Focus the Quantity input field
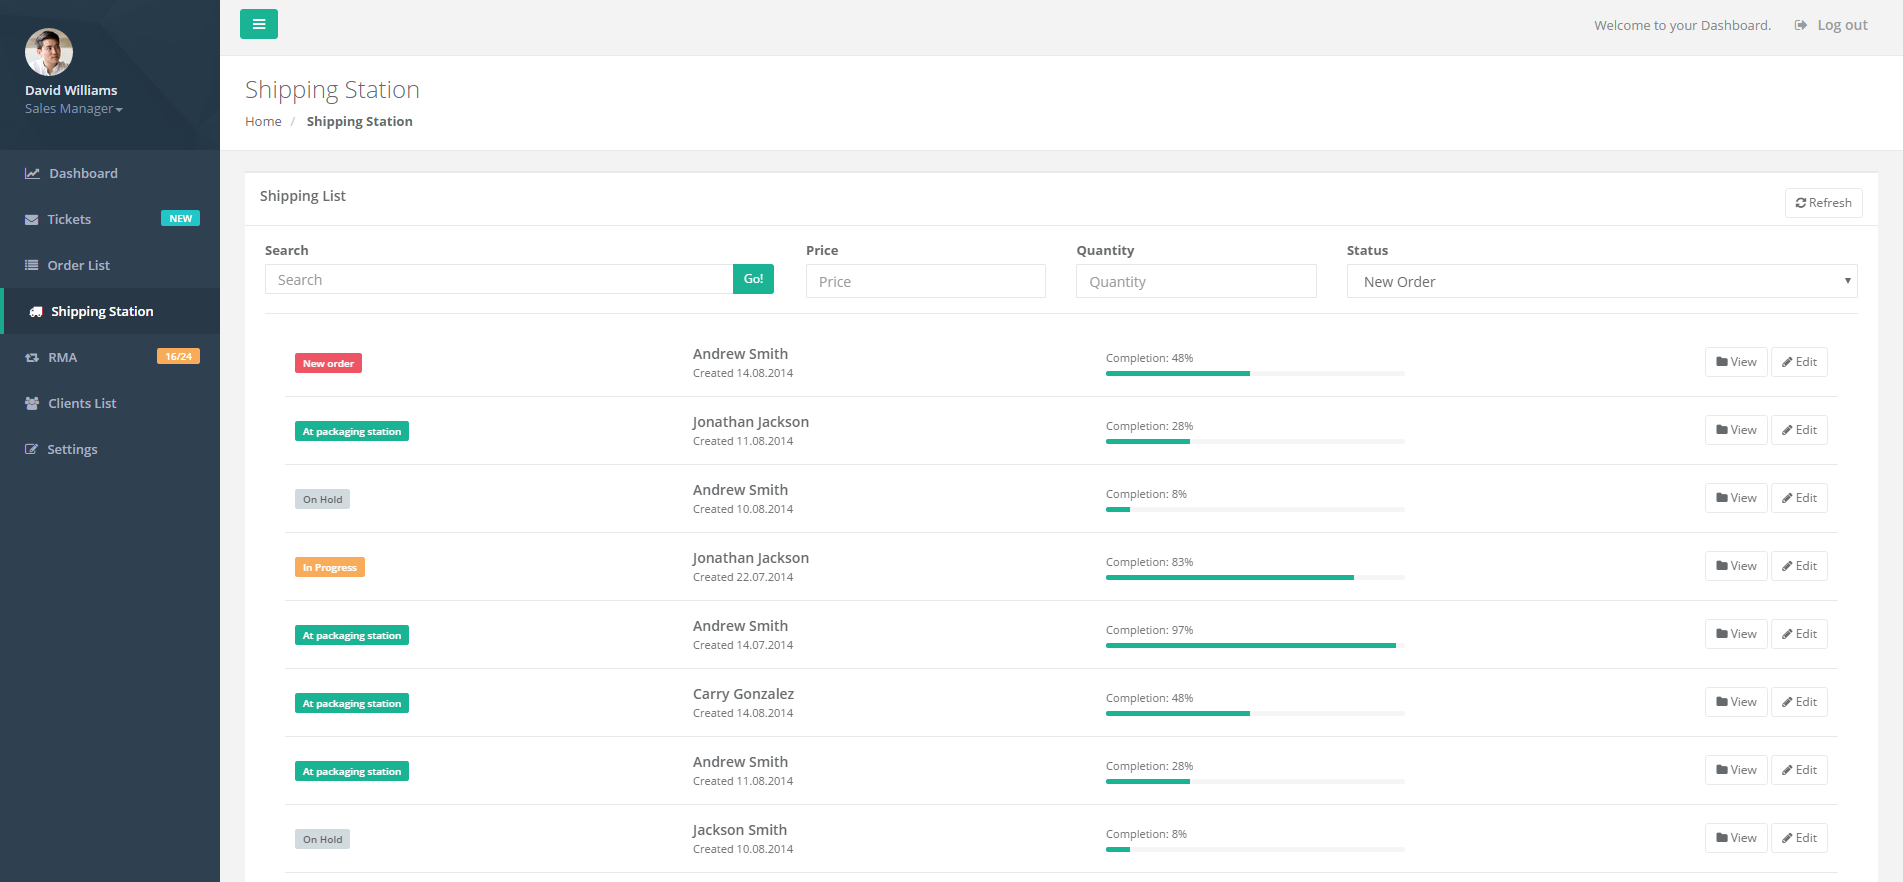1903x882 pixels. 1195,282
